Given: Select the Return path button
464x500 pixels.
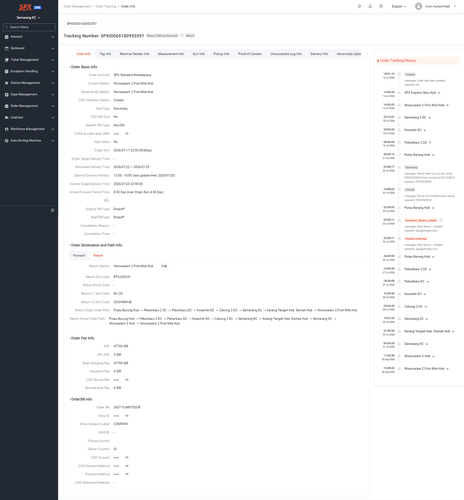Looking at the screenshot, I should coord(98,255).
